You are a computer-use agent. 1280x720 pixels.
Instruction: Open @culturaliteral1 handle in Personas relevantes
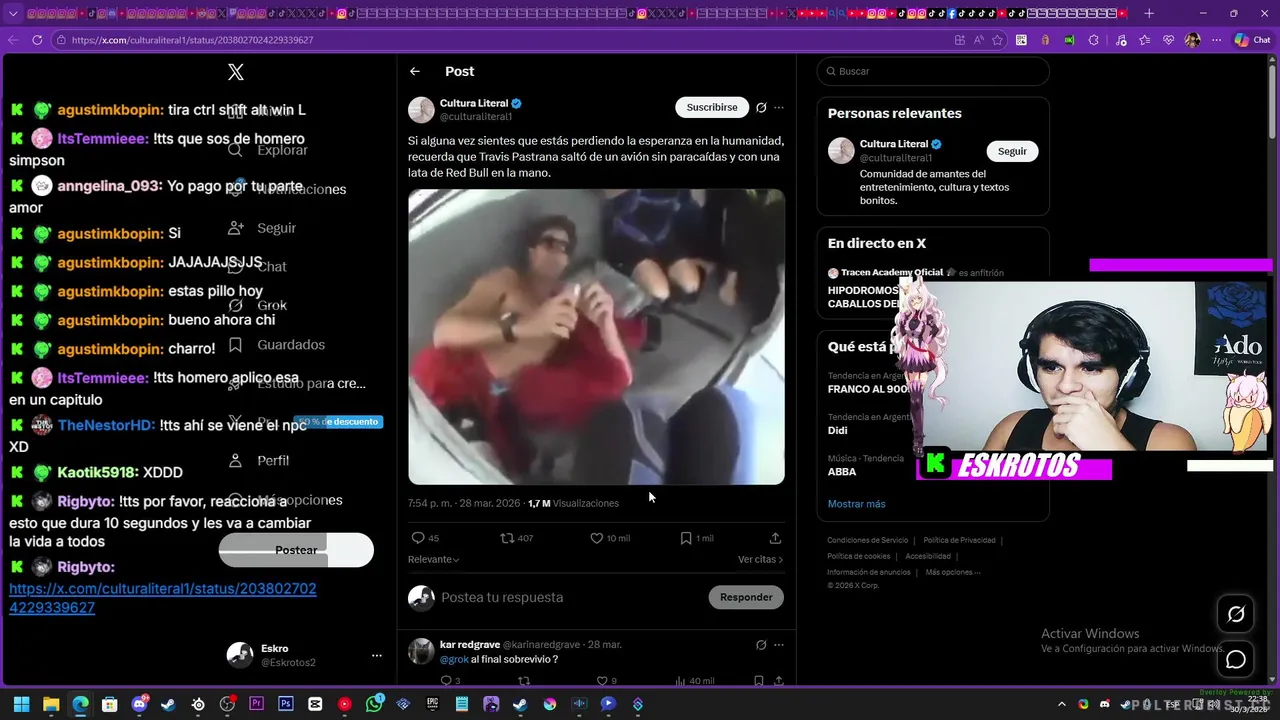[896, 158]
